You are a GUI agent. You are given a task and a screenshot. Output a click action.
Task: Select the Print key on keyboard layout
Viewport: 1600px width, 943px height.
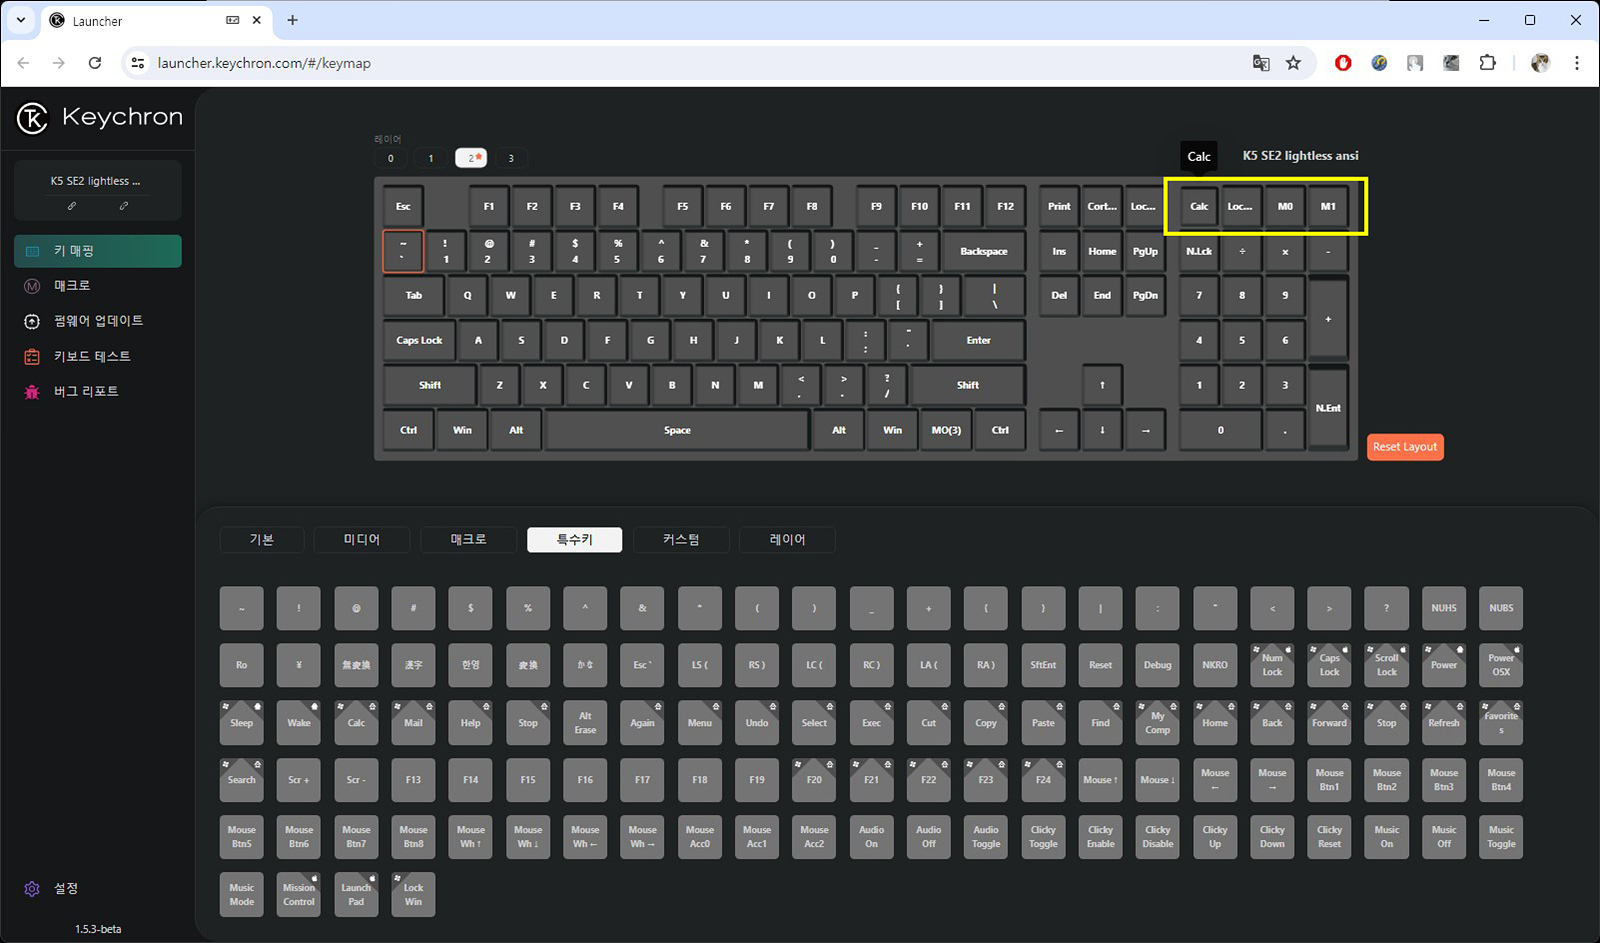pyautogui.click(x=1059, y=206)
